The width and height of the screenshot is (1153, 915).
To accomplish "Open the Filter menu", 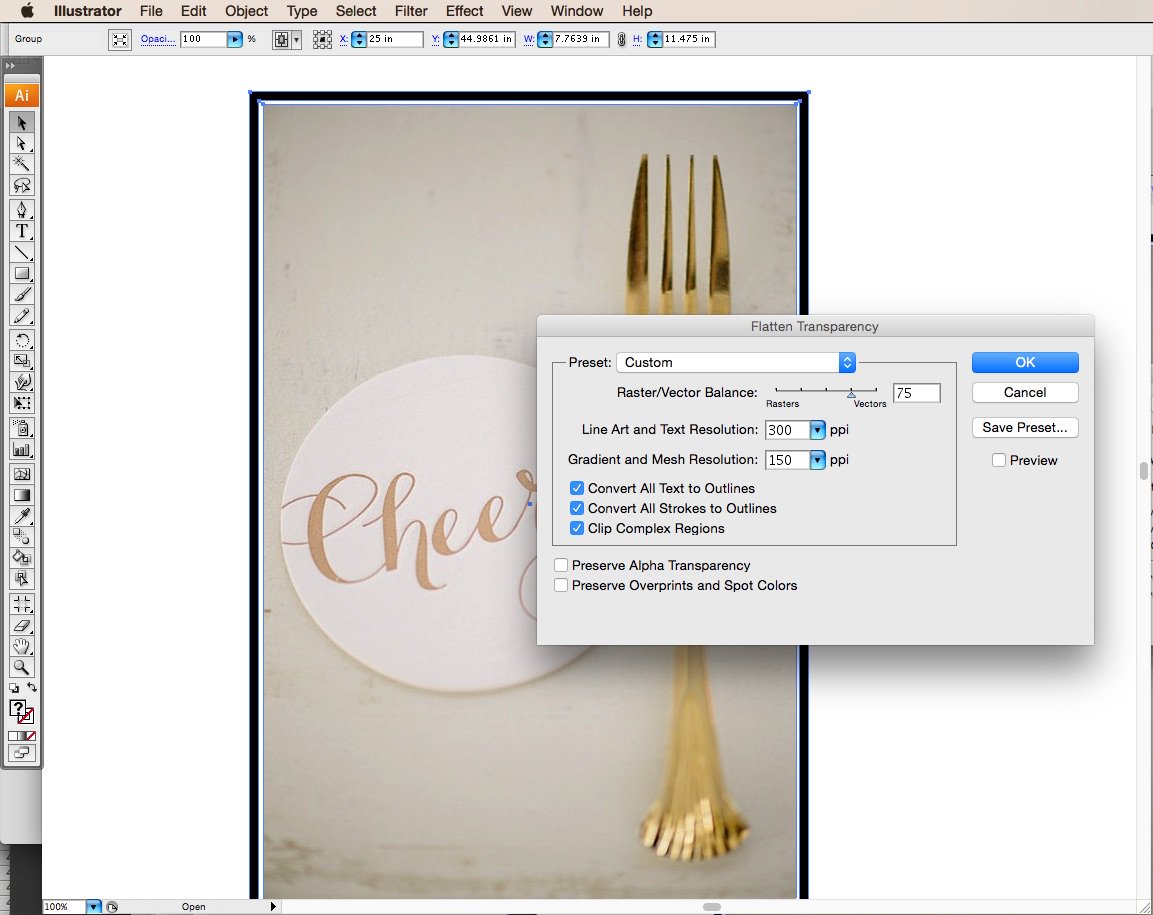I will pyautogui.click(x=411, y=11).
